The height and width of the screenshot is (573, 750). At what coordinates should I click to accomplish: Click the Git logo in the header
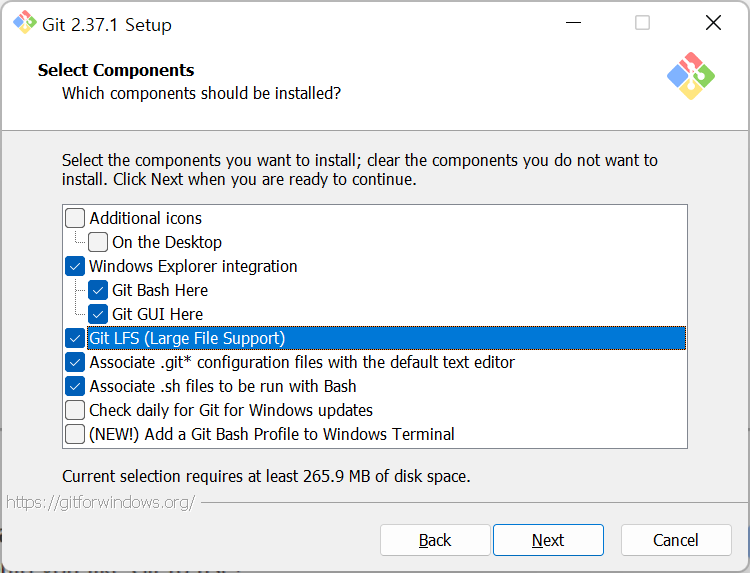tap(691, 76)
